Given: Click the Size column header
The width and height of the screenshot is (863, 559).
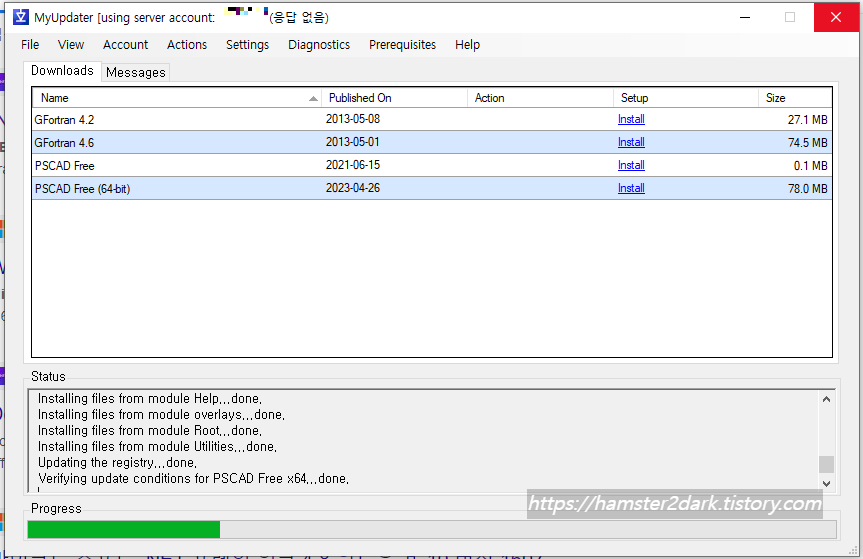Looking at the screenshot, I should 795,98.
